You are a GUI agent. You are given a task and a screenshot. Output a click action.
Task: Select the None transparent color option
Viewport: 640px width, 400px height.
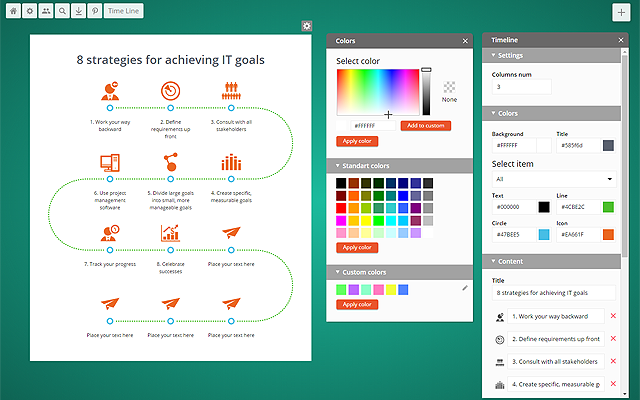point(449,91)
